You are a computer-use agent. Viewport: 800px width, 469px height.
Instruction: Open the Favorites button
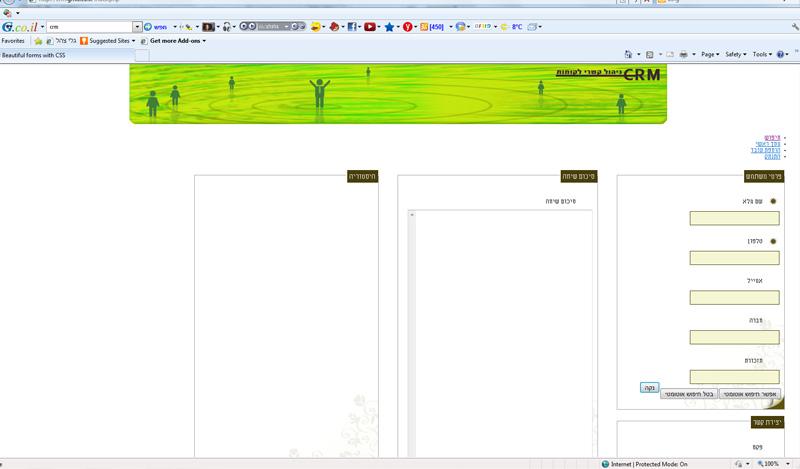pyautogui.click(x=13, y=41)
